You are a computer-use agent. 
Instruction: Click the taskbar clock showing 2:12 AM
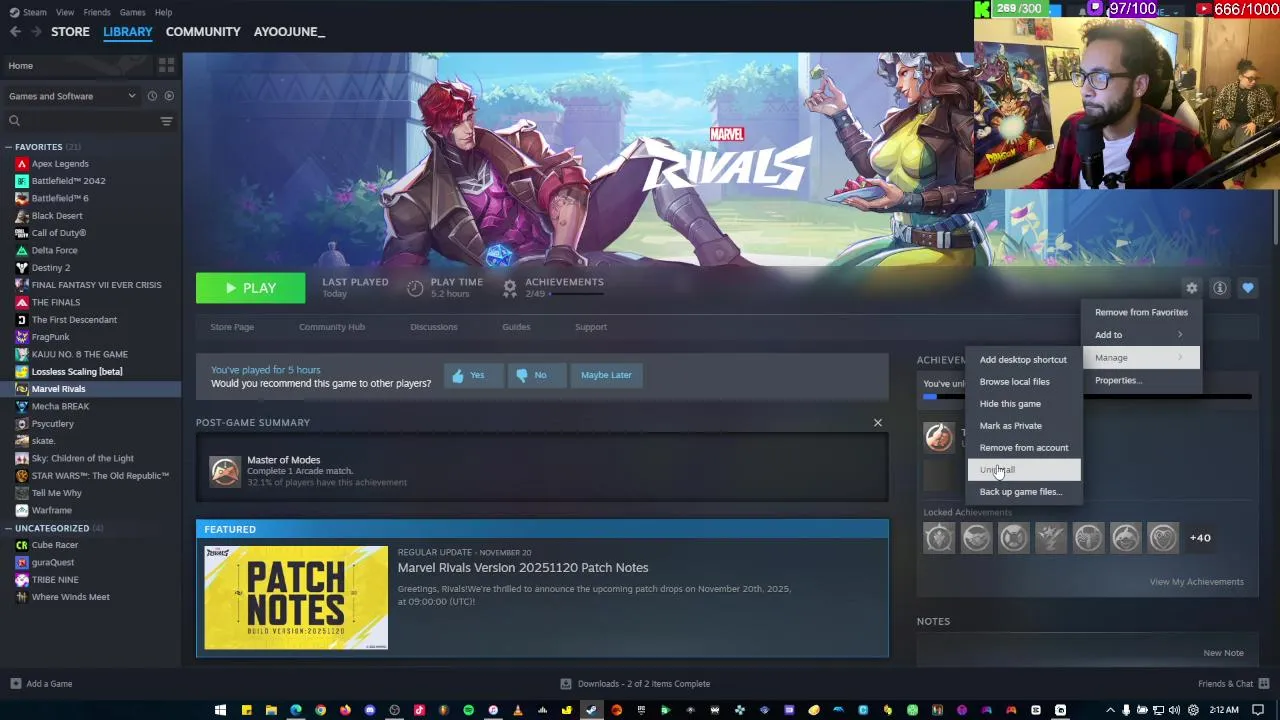1224,710
